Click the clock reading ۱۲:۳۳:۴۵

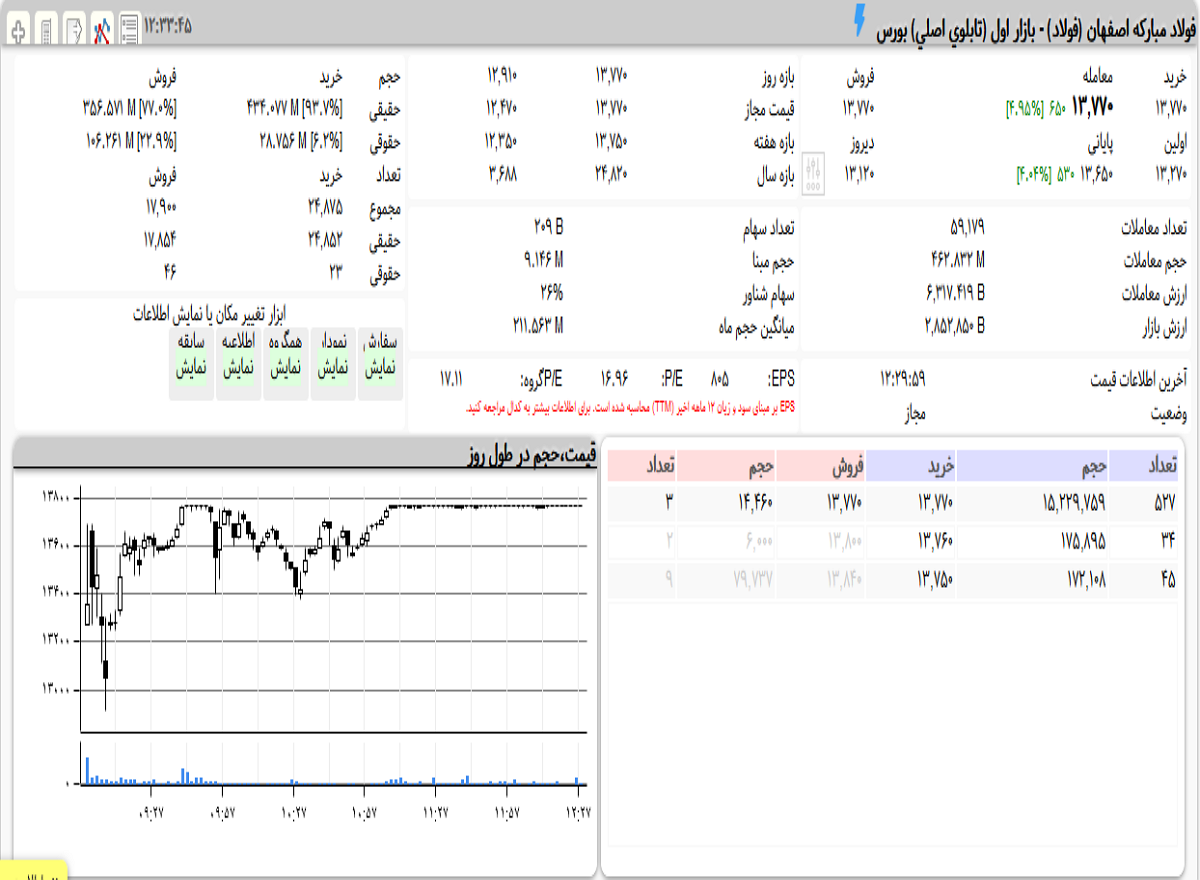point(167,24)
